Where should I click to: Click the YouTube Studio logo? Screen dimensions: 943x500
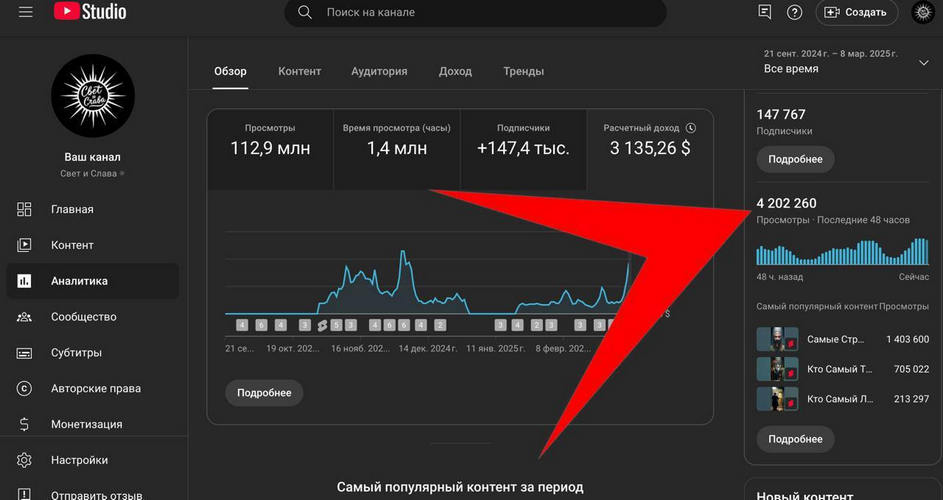coord(90,12)
